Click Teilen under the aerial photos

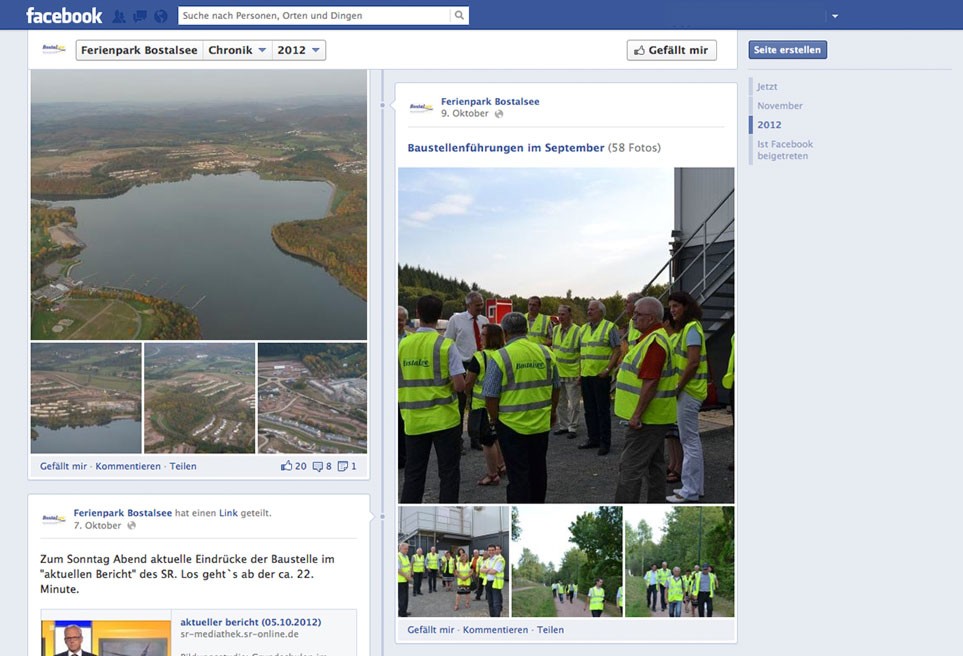[183, 466]
